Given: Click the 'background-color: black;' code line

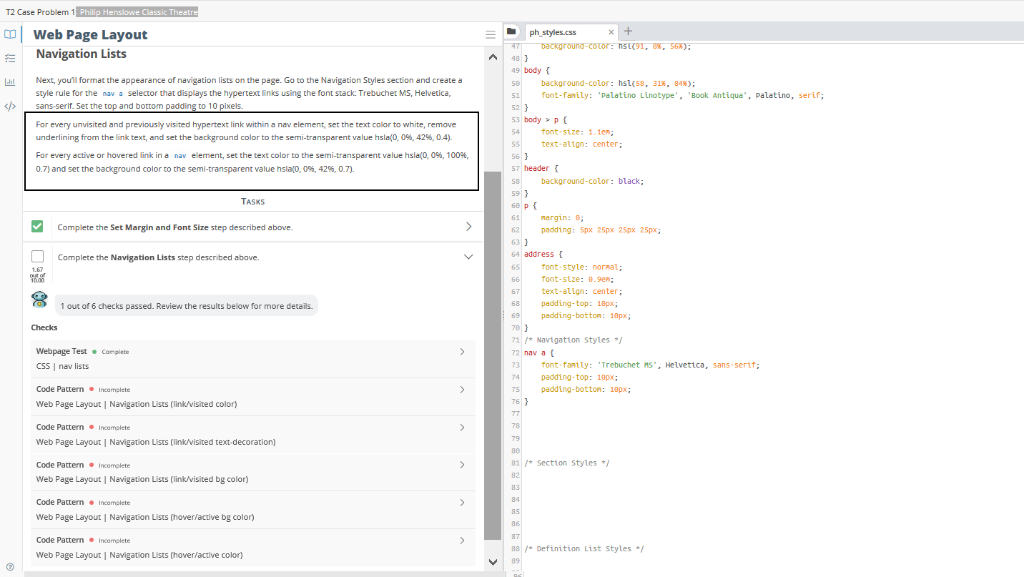Looking at the screenshot, I should click(x=592, y=181).
